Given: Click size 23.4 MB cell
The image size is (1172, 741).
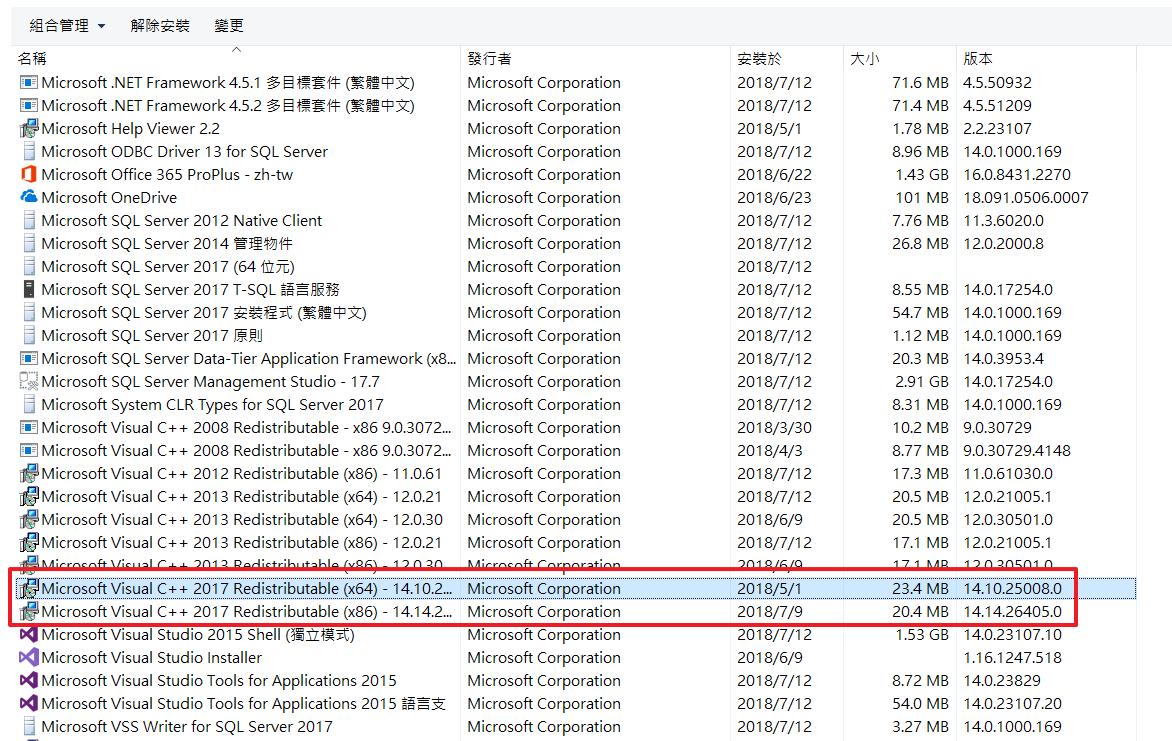Looking at the screenshot, I should click(920, 588).
